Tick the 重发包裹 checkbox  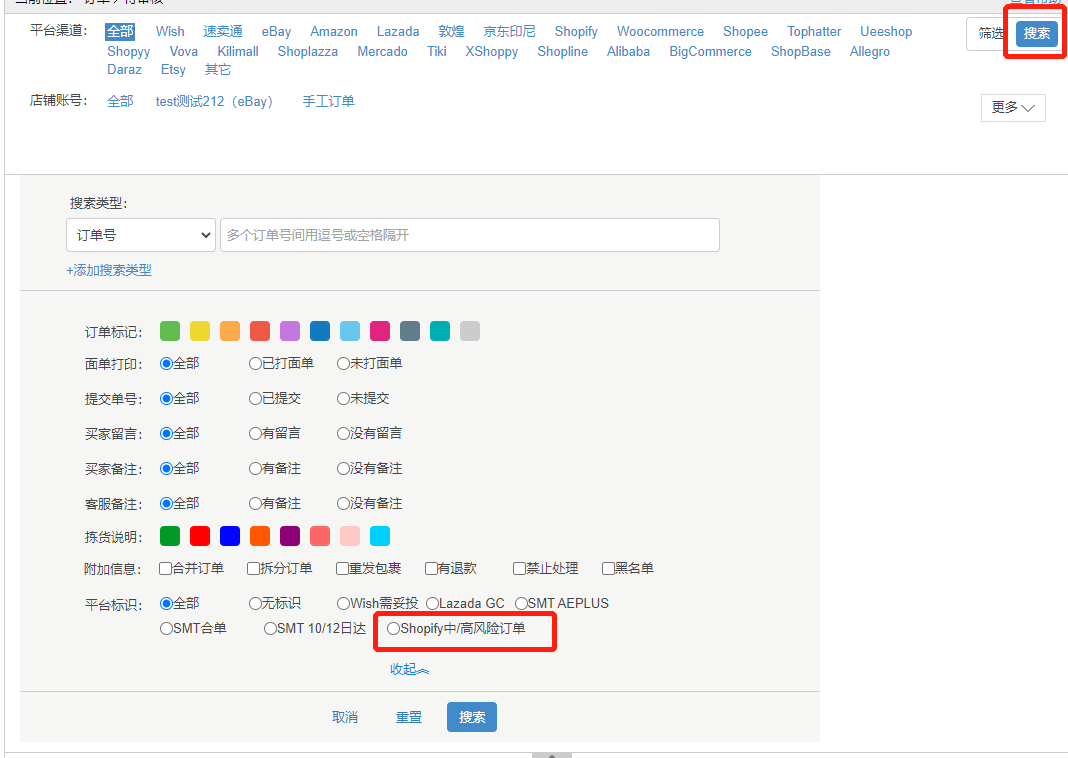tap(343, 568)
